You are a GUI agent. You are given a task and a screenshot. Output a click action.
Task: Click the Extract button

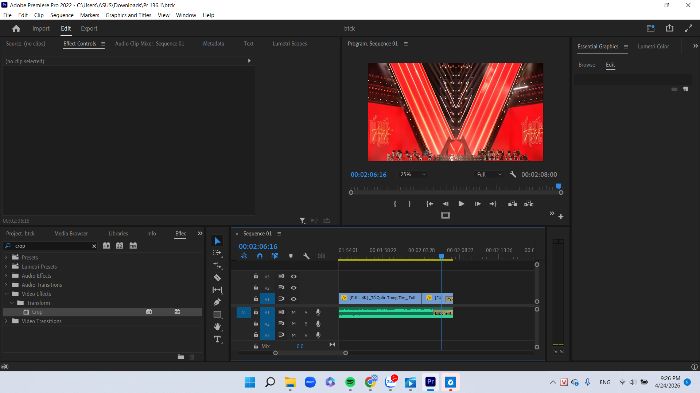529,204
